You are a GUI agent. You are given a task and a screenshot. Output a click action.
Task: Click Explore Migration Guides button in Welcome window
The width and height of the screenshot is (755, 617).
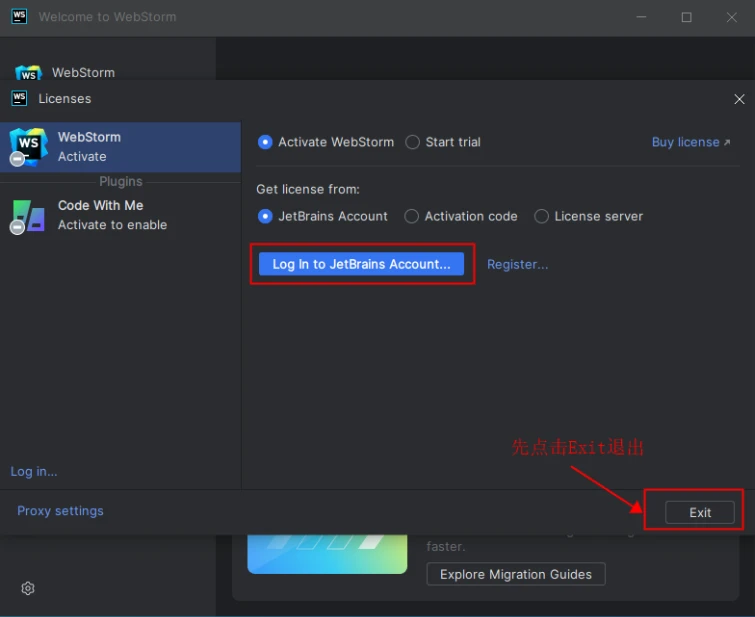[x=516, y=574]
